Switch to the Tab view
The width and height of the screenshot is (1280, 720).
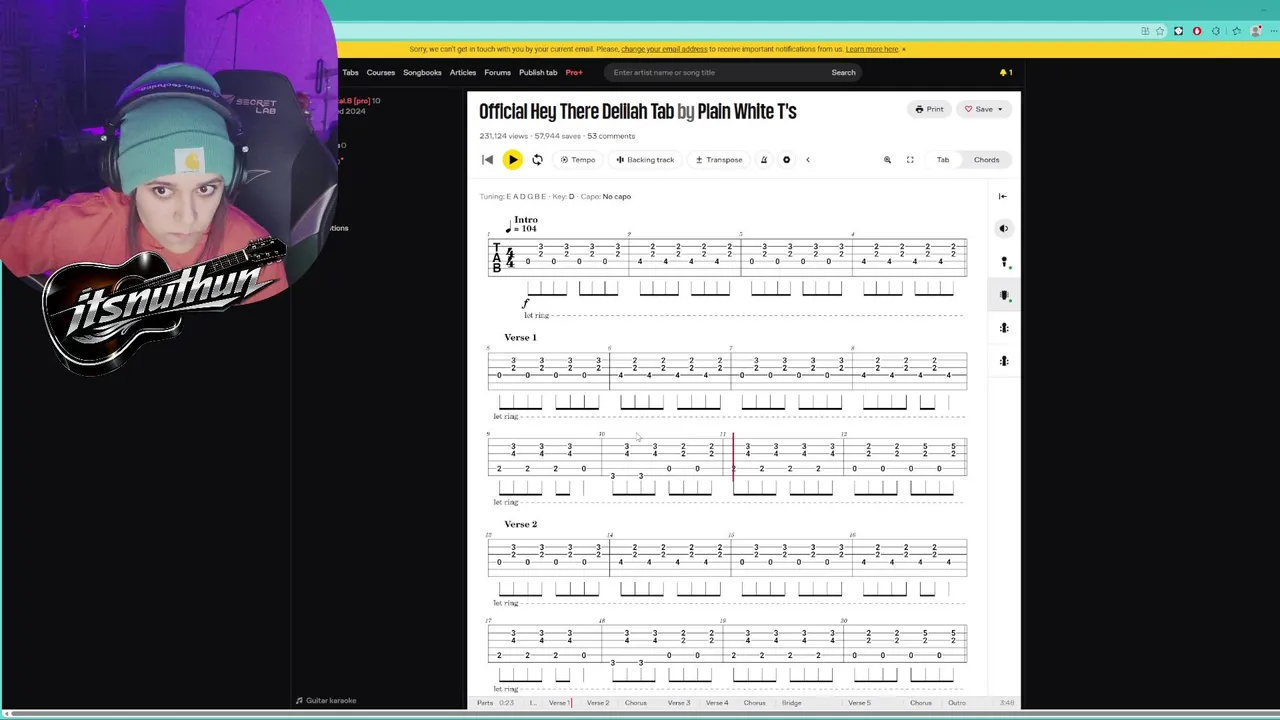tap(942, 160)
